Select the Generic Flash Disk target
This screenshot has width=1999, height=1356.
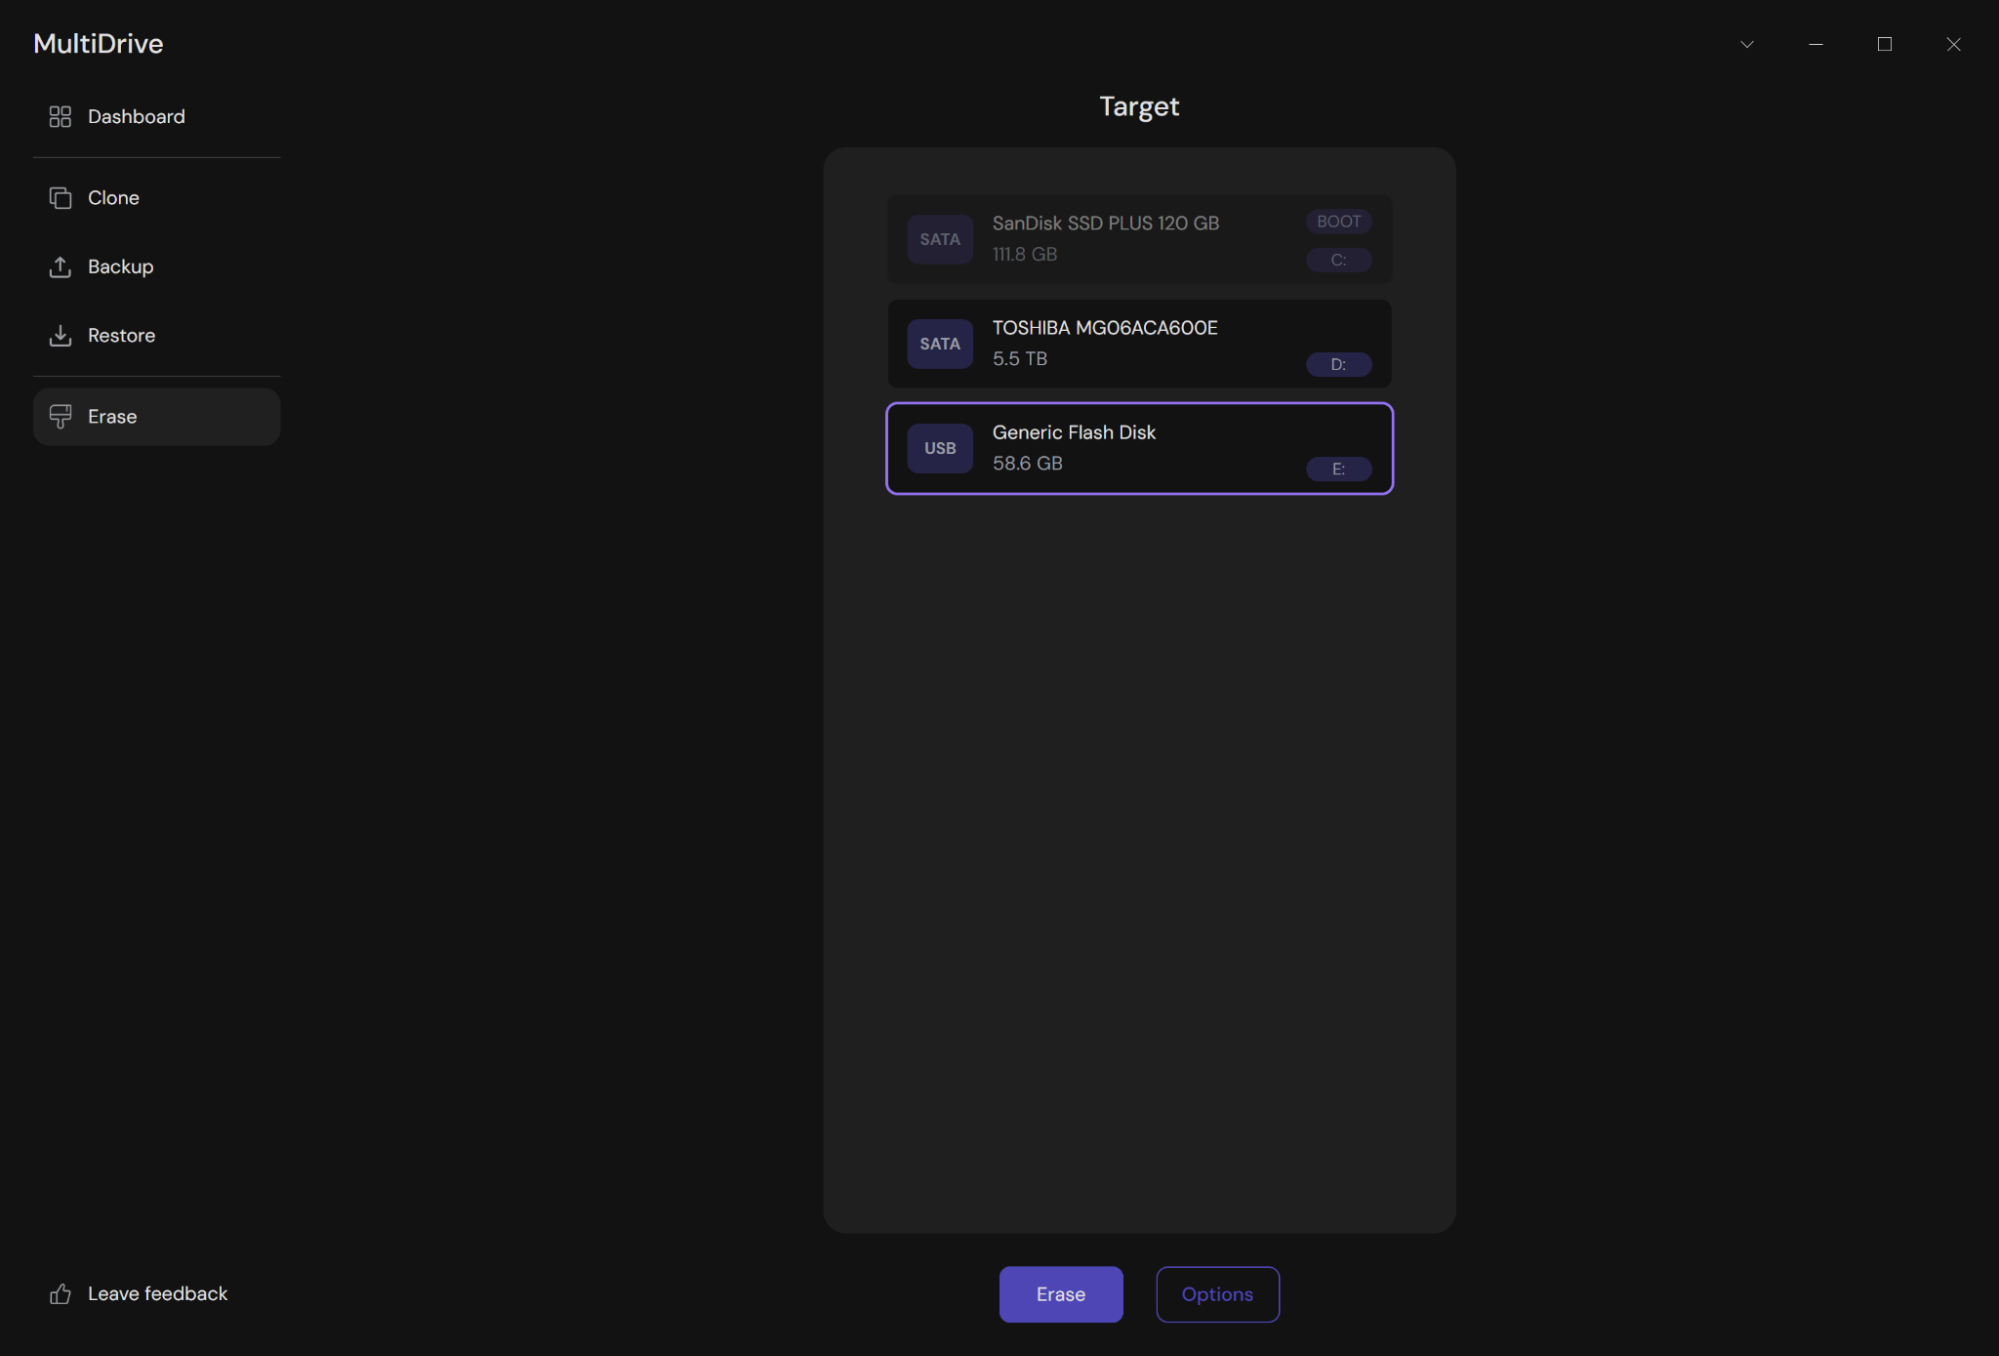coord(1139,449)
